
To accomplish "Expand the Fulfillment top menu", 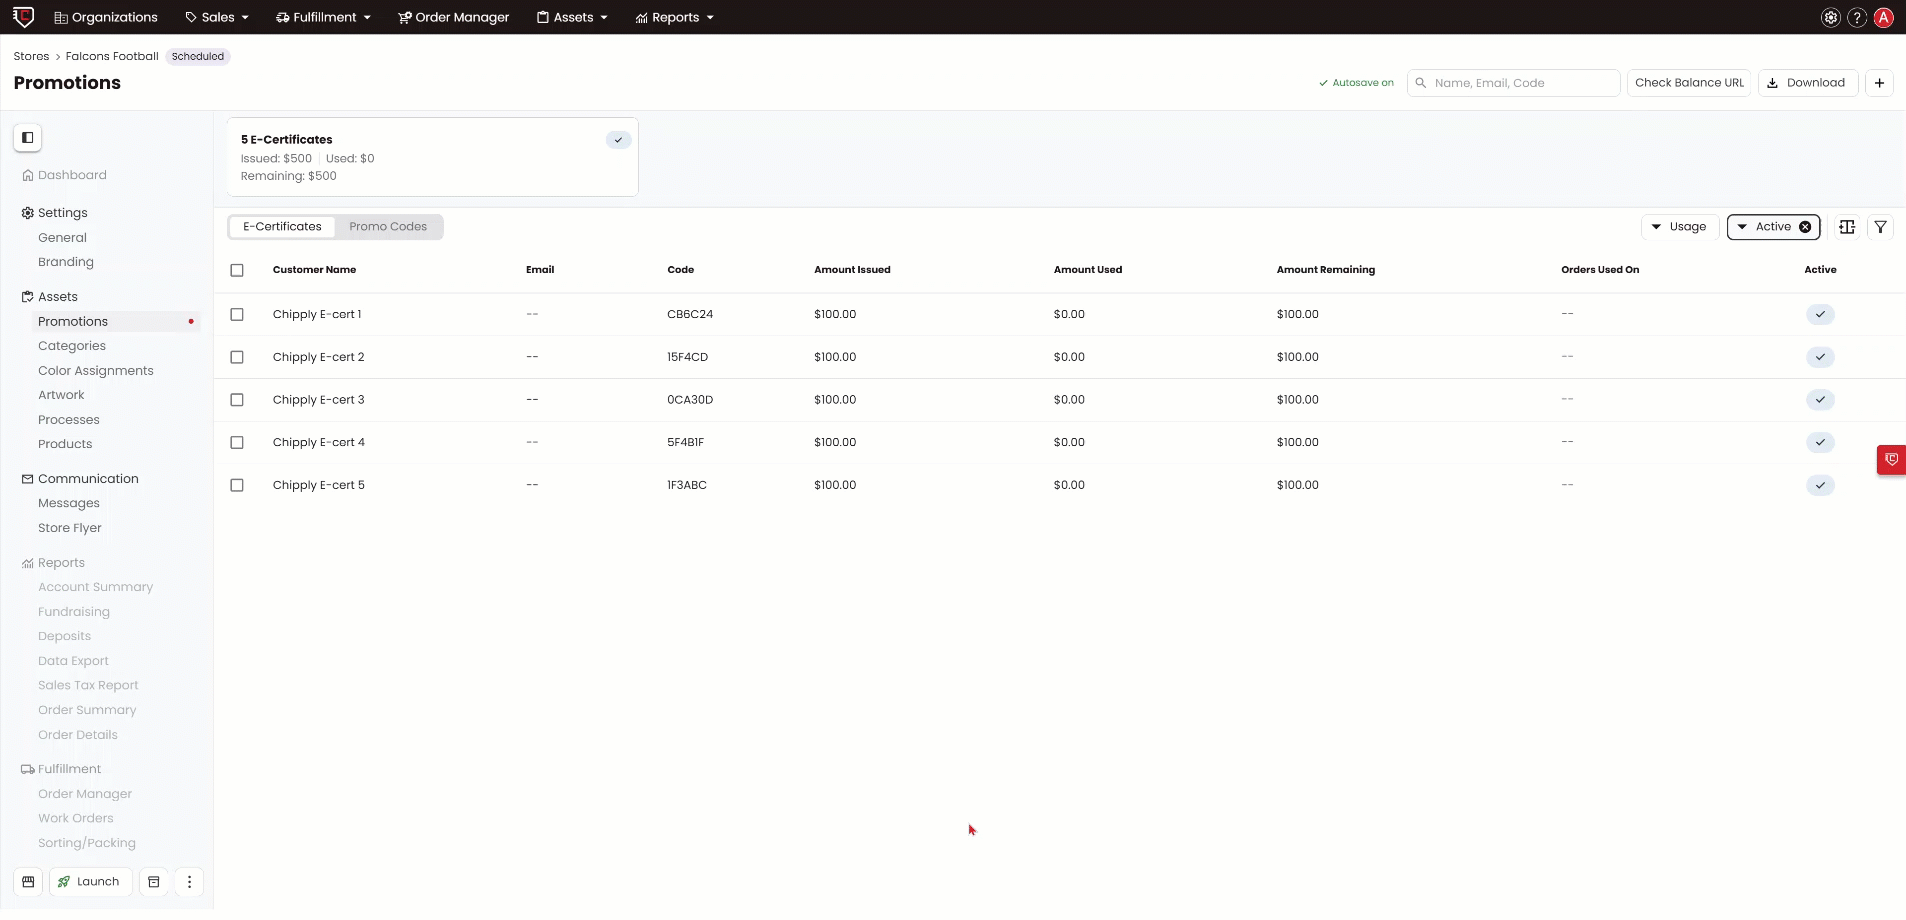I will [323, 17].
